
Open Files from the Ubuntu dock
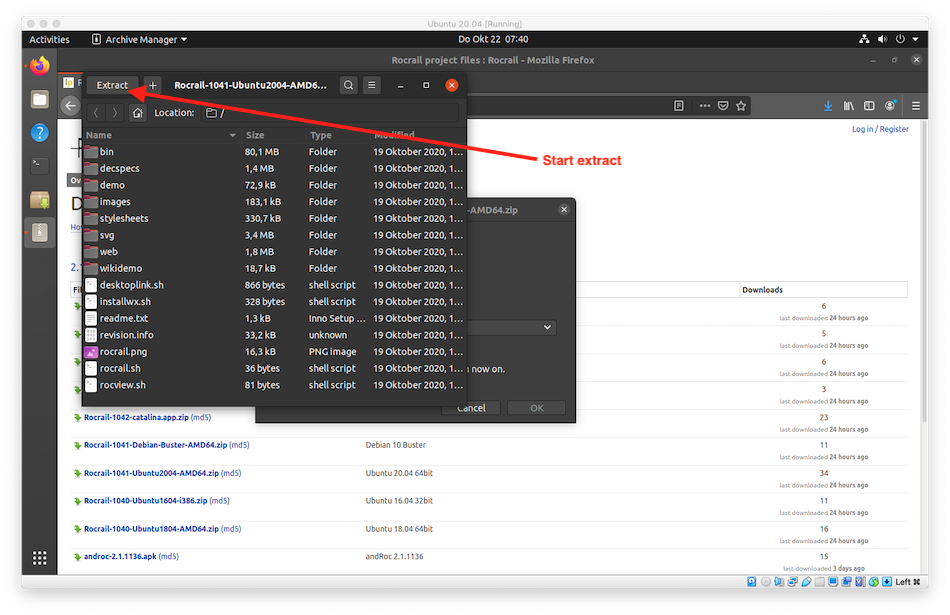click(x=39, y=99)
